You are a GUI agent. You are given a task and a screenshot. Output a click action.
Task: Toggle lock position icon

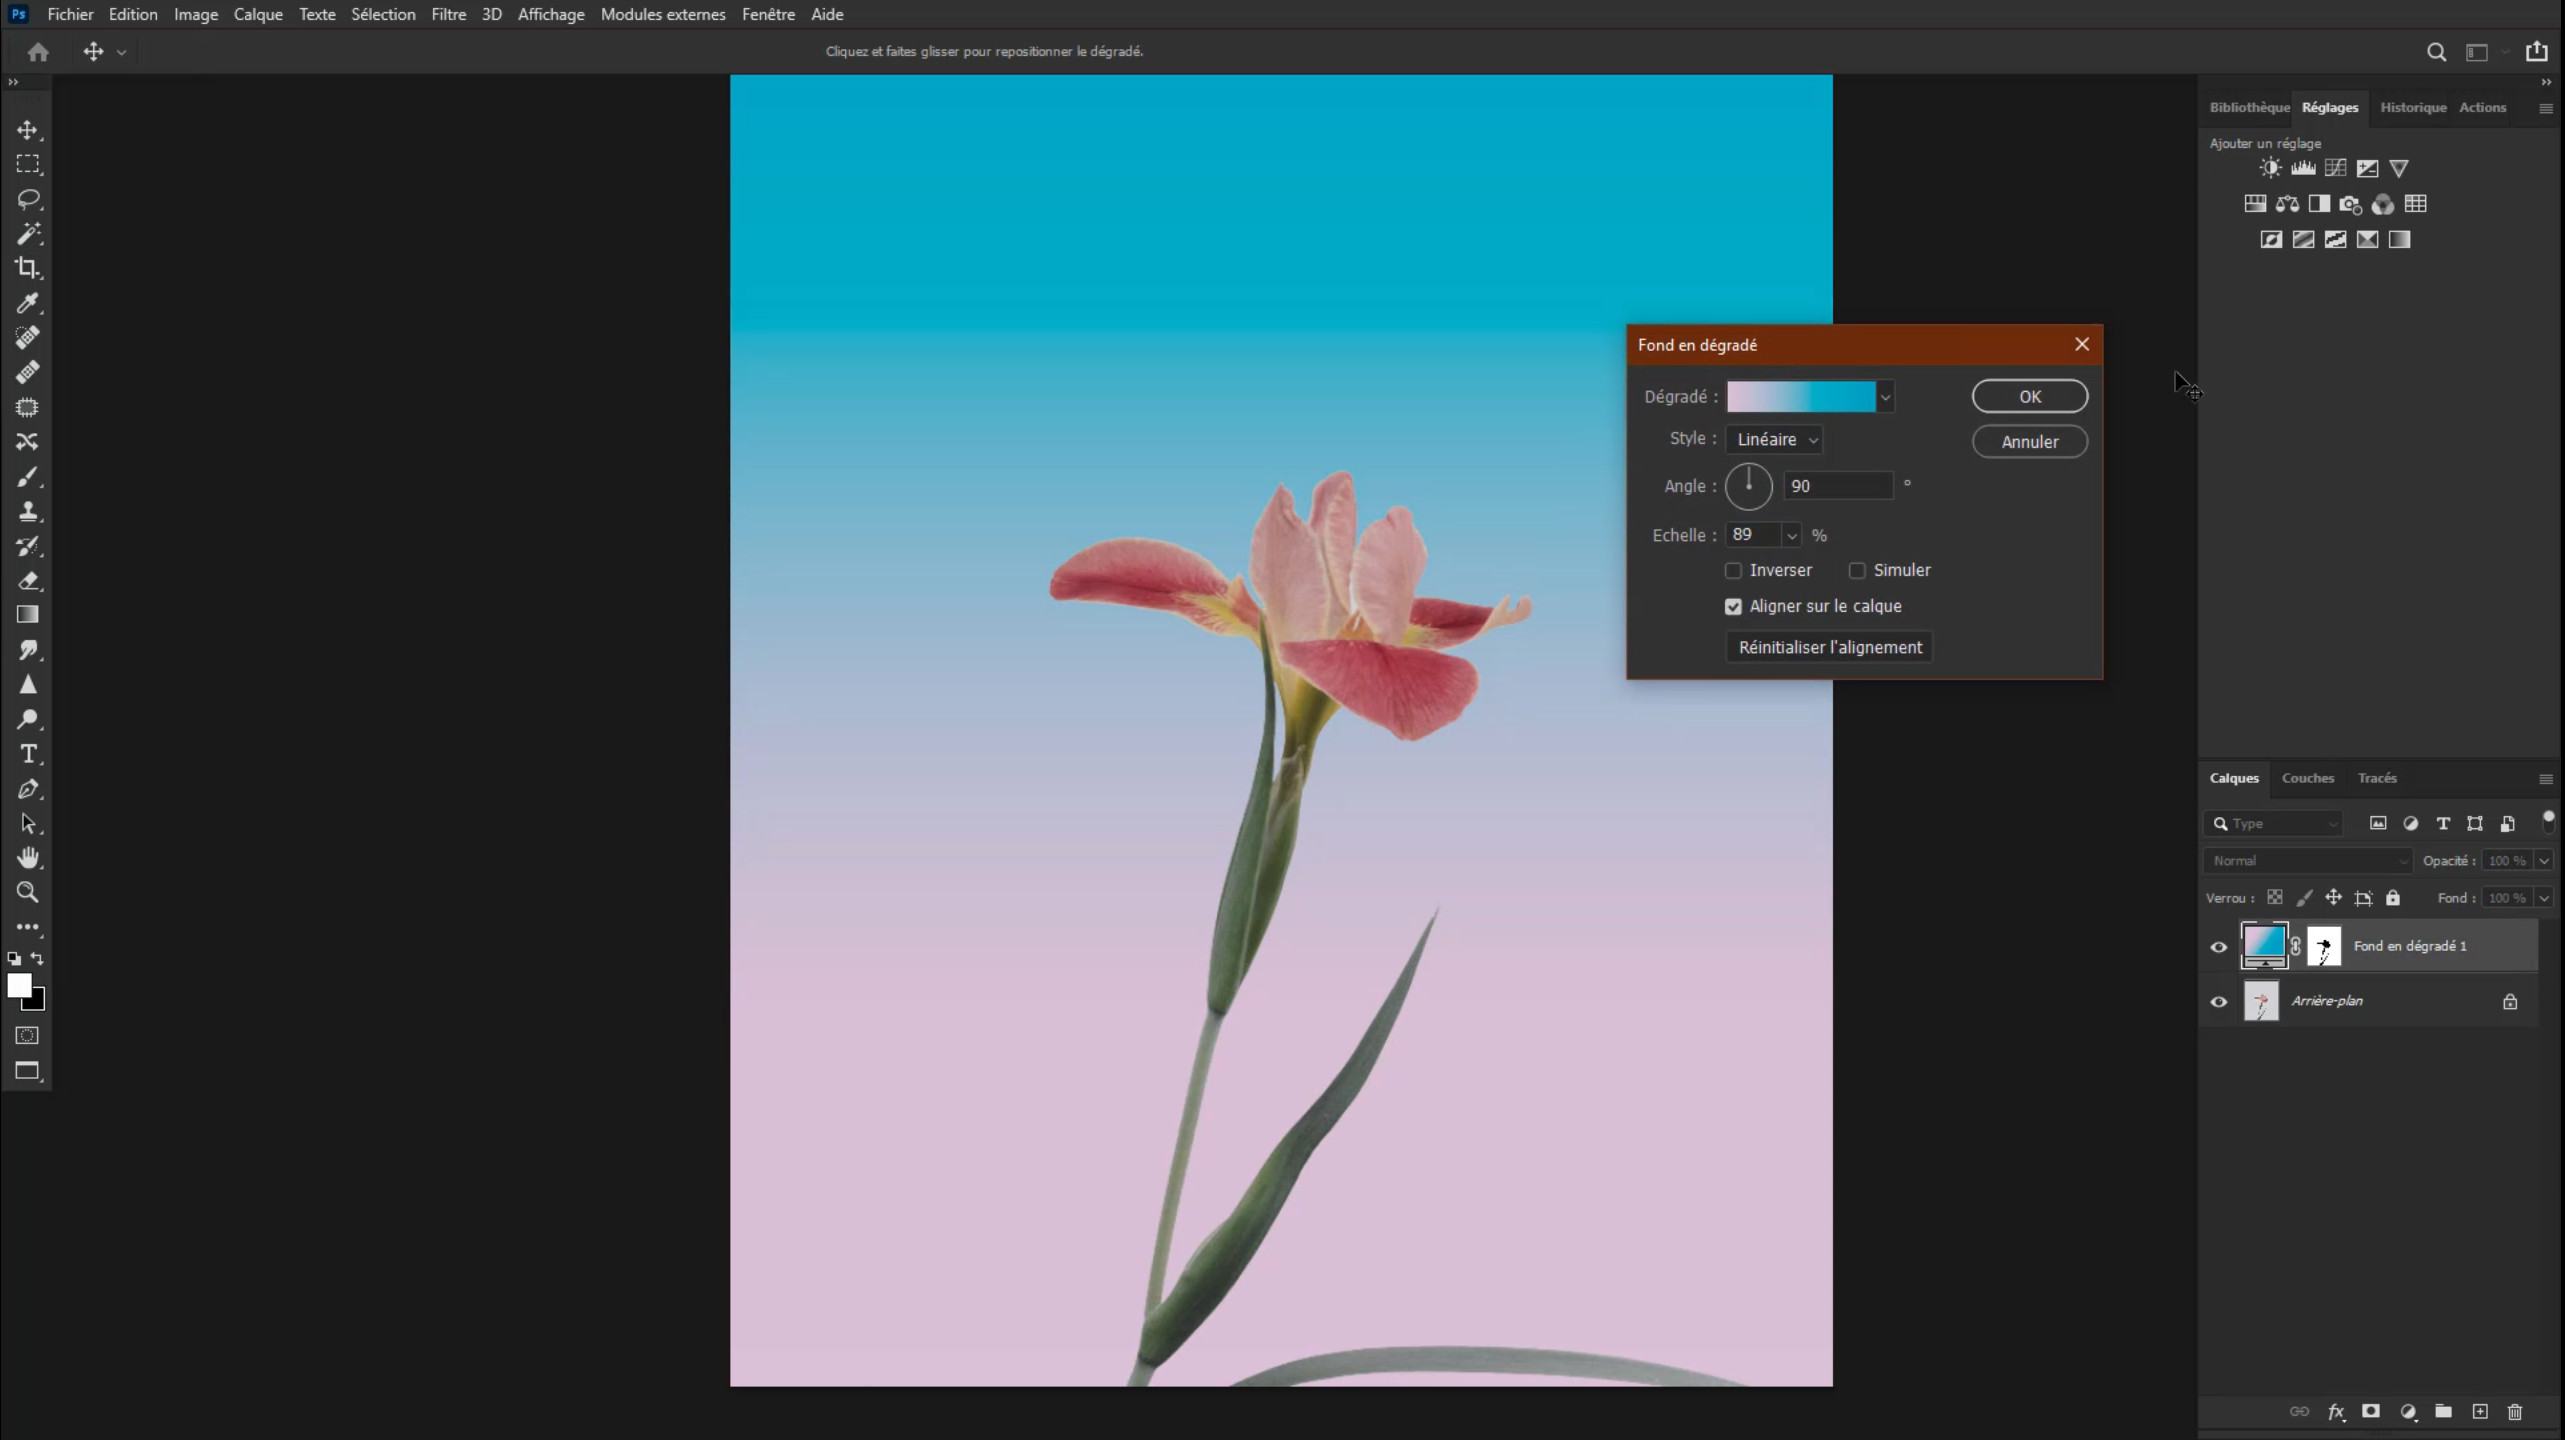pos(2333,898)
